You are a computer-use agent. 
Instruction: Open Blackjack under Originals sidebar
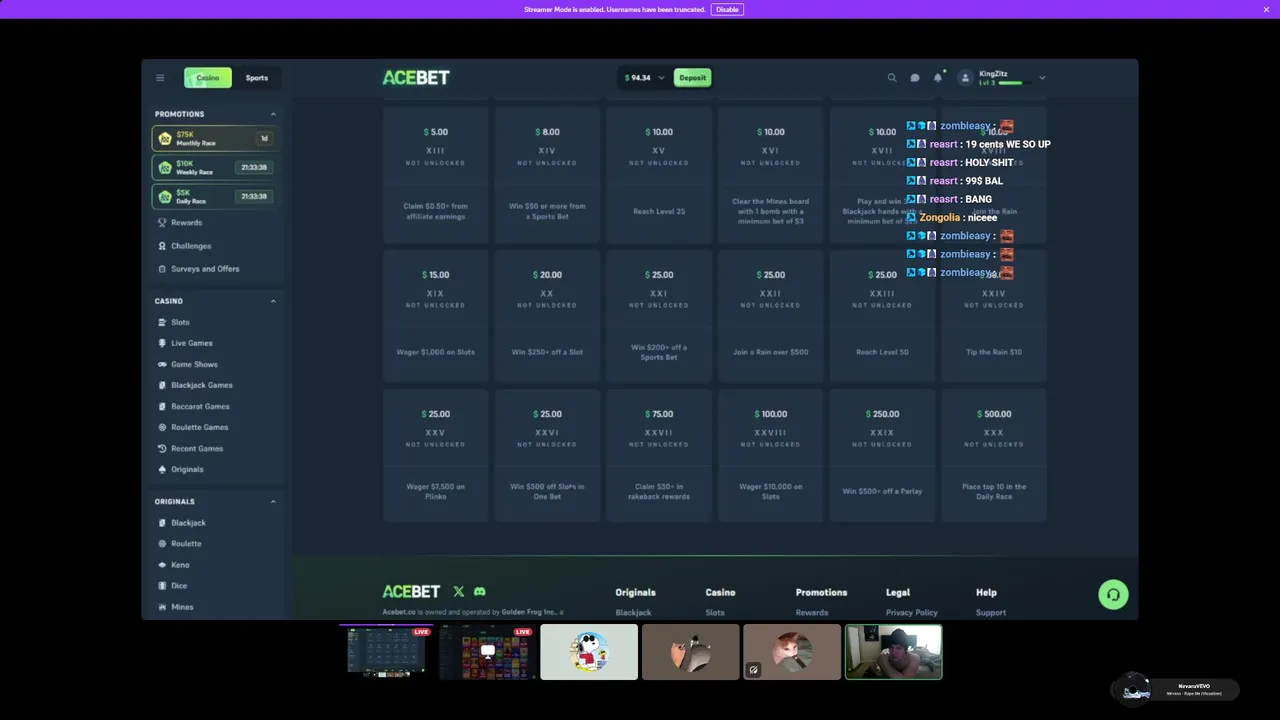point(188,523)
